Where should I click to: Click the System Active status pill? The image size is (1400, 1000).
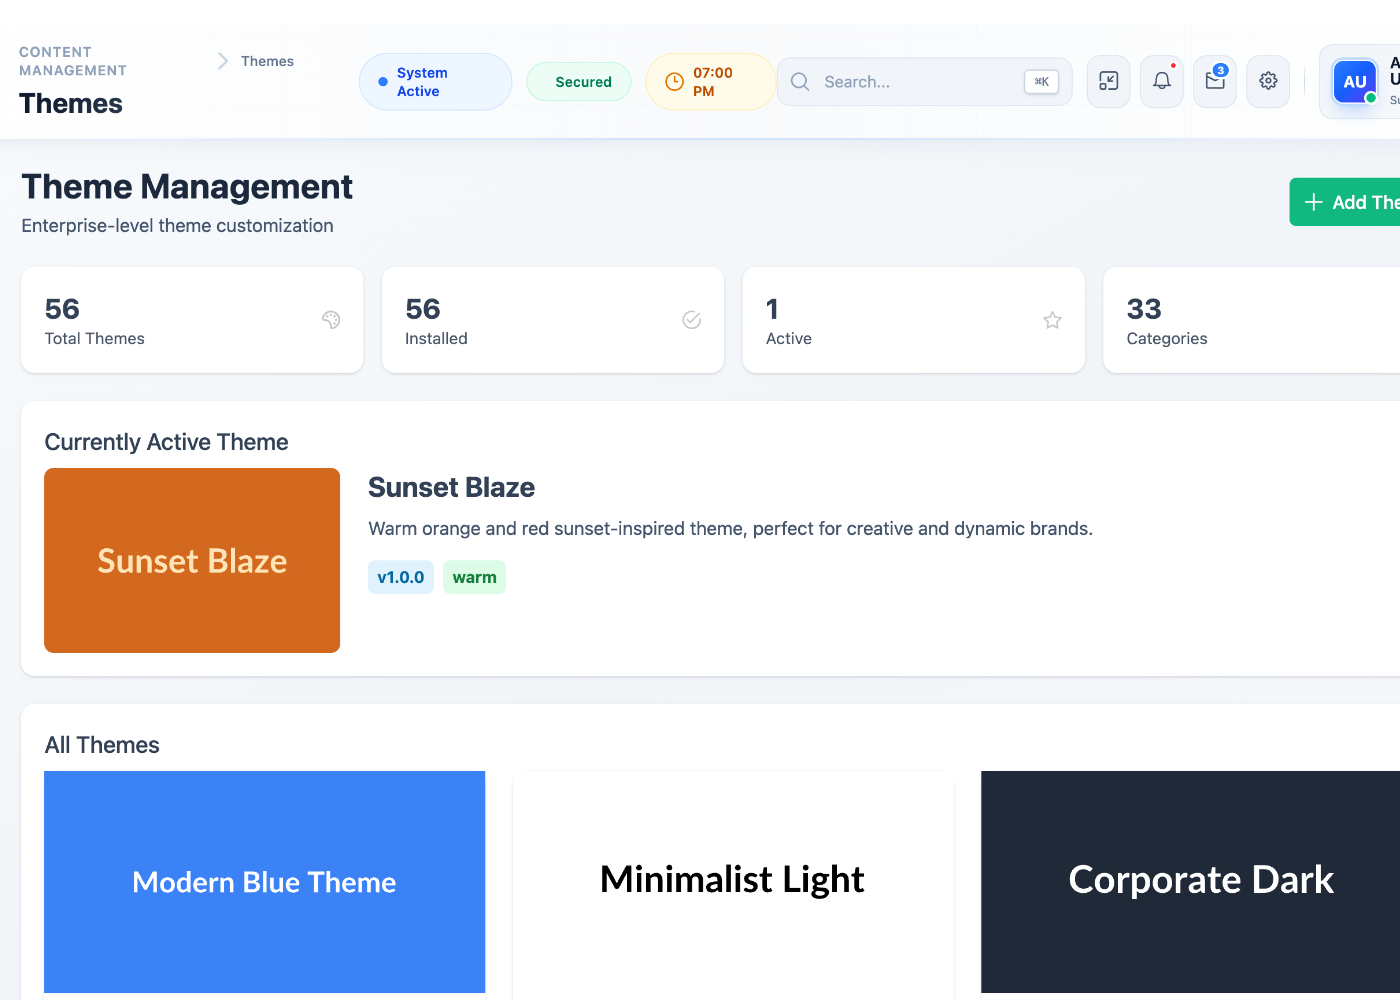click(x=435, y=82)
